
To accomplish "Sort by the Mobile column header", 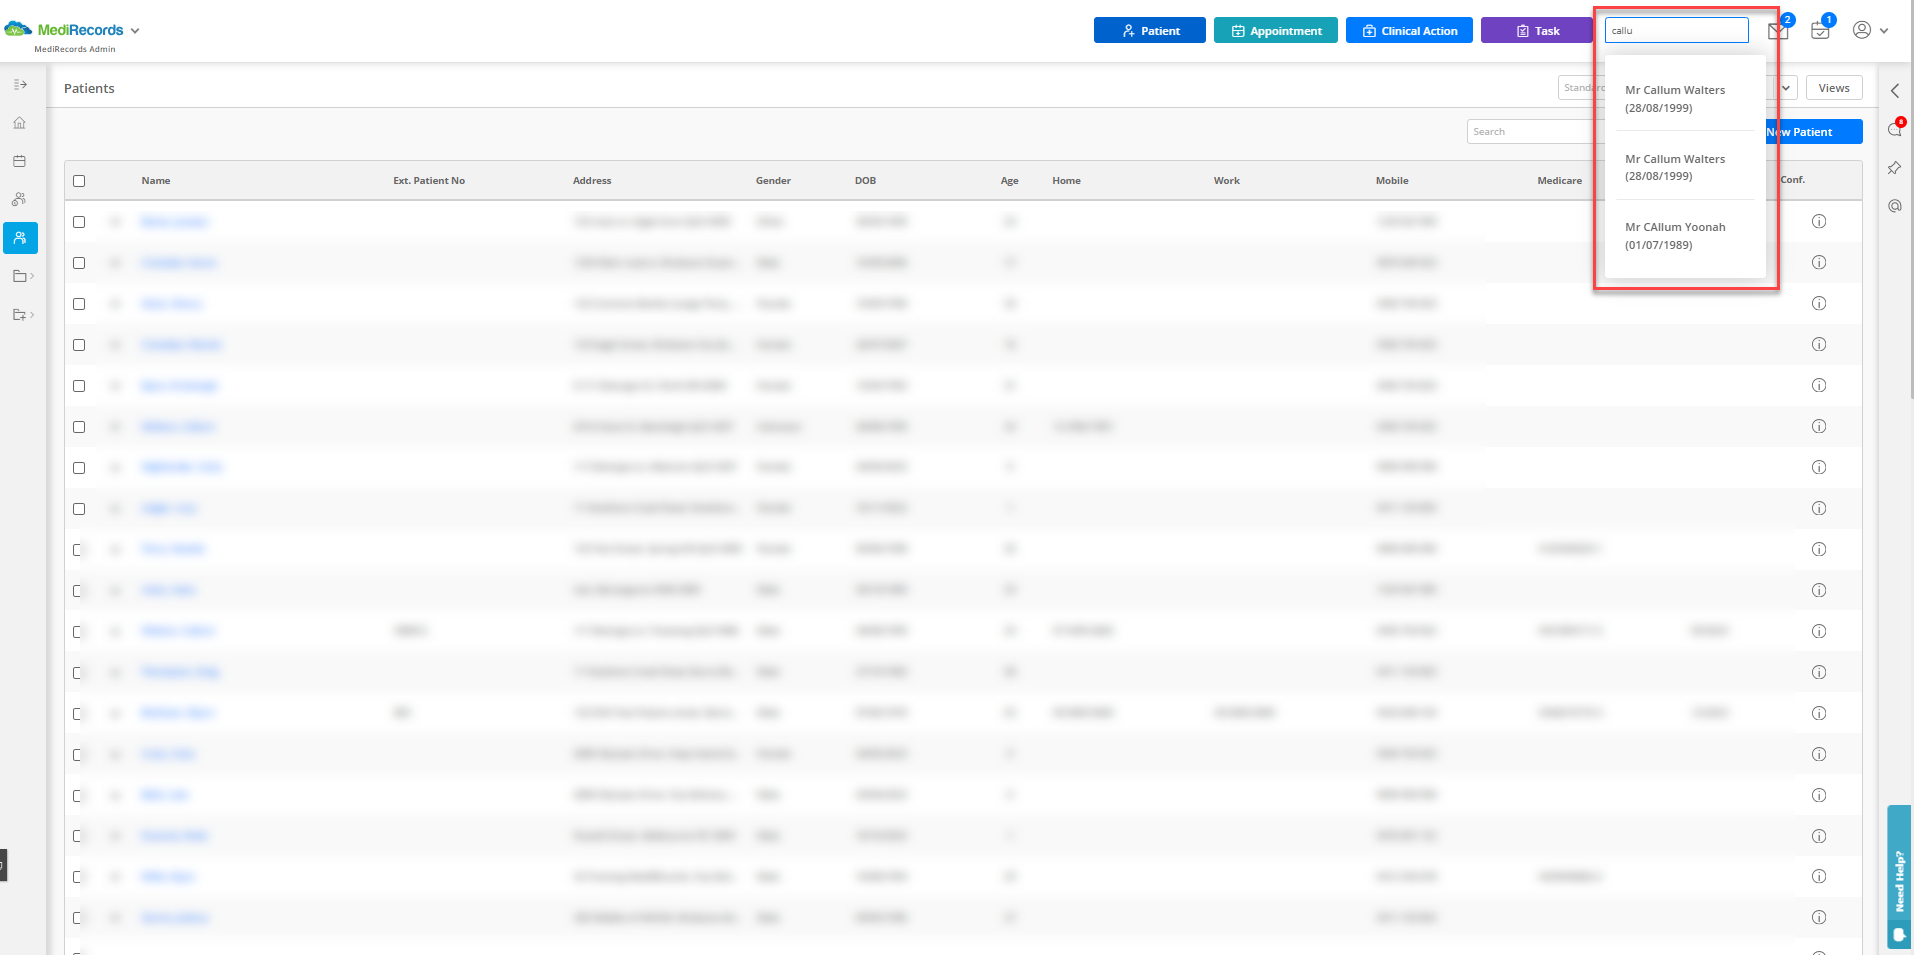I will [x=1392, y=181].
